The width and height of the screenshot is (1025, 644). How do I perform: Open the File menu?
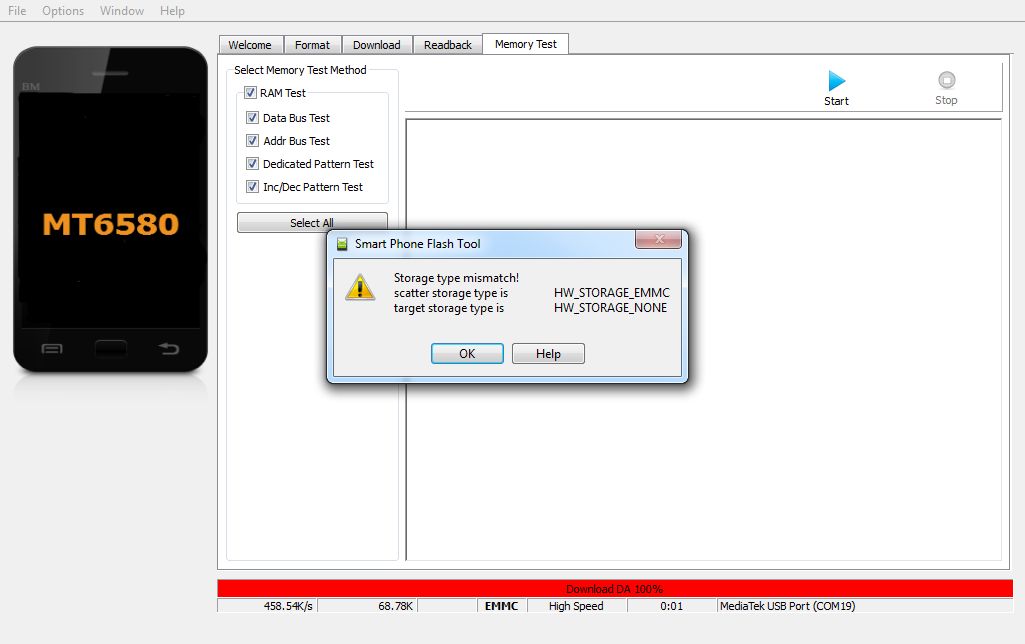(17, 10)
